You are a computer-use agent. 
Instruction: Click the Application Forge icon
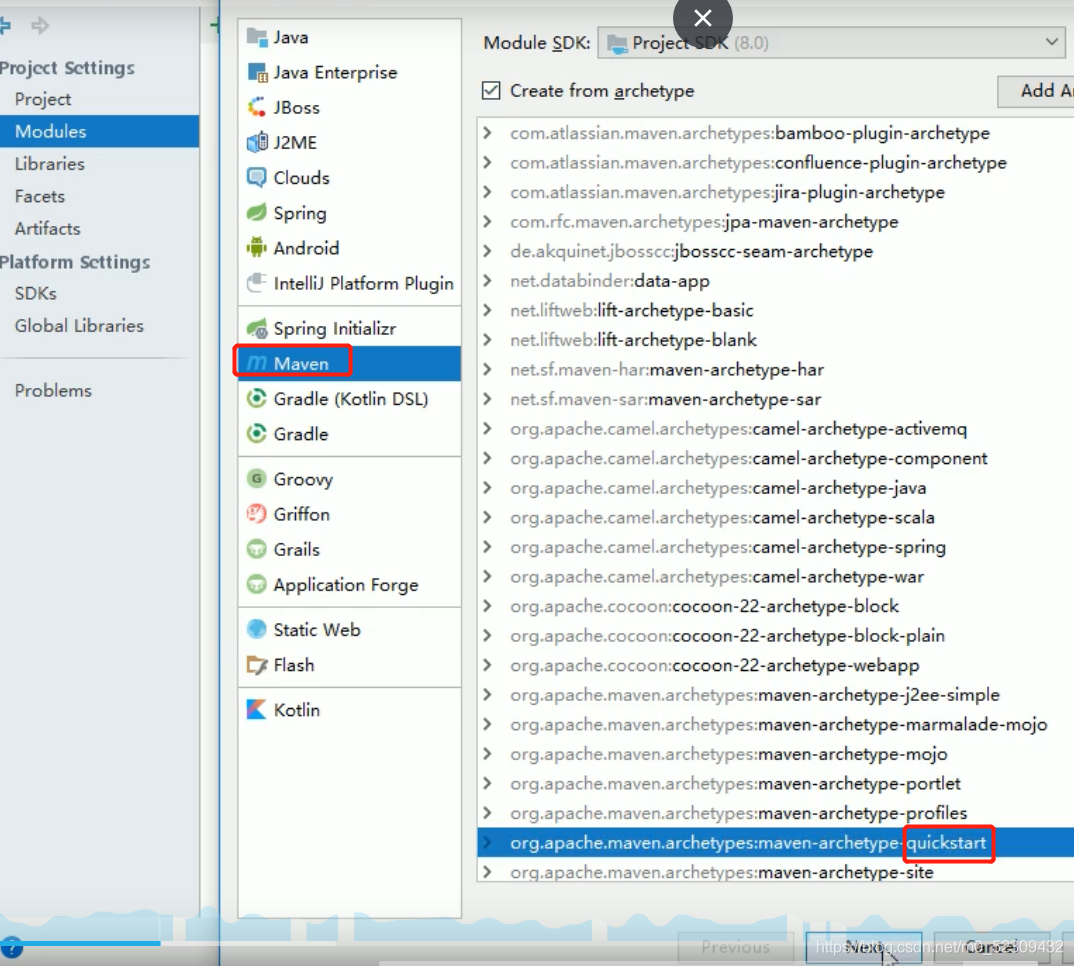(257, 584)
